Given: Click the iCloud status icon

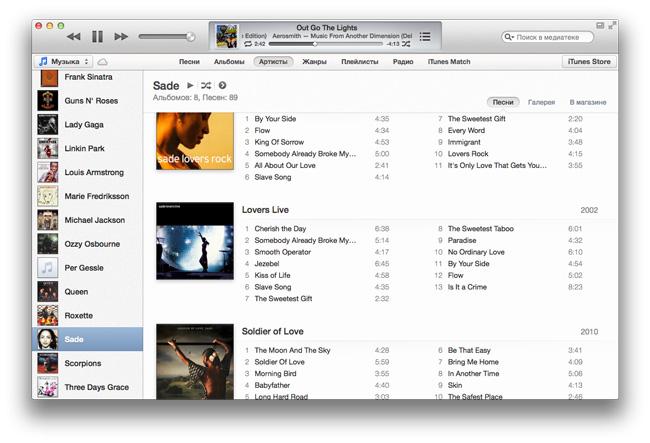Looking at the screenshot, I should click(x=102, y=62).
